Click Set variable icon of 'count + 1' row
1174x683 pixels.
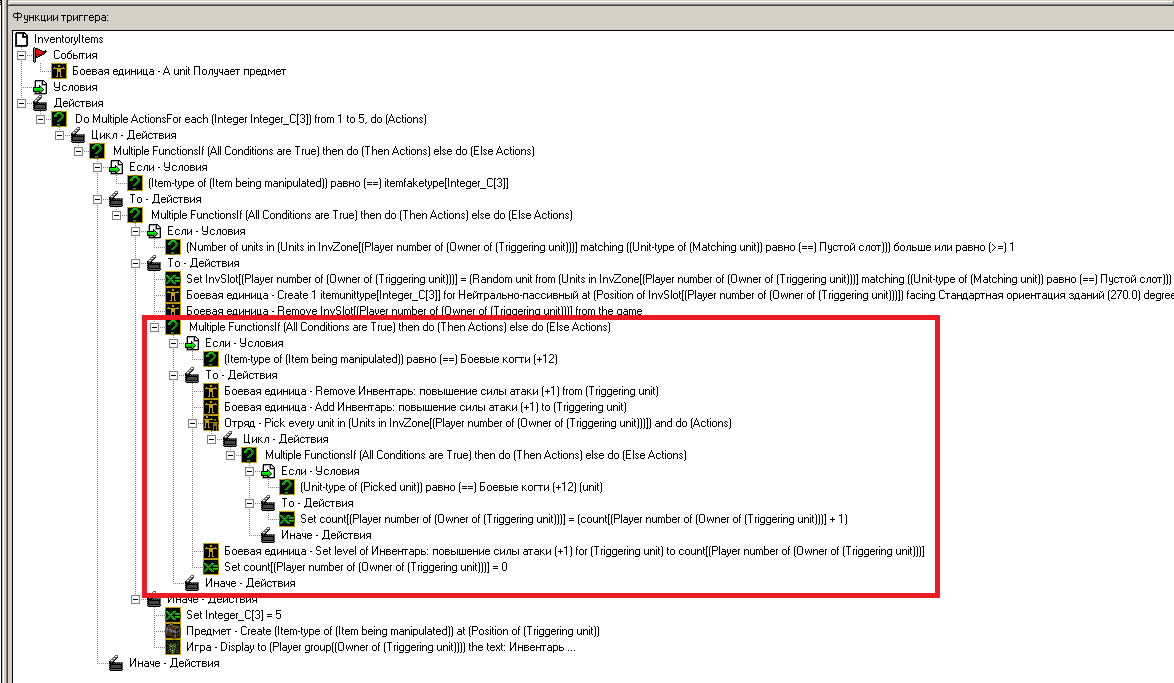[x=287, y=519]
